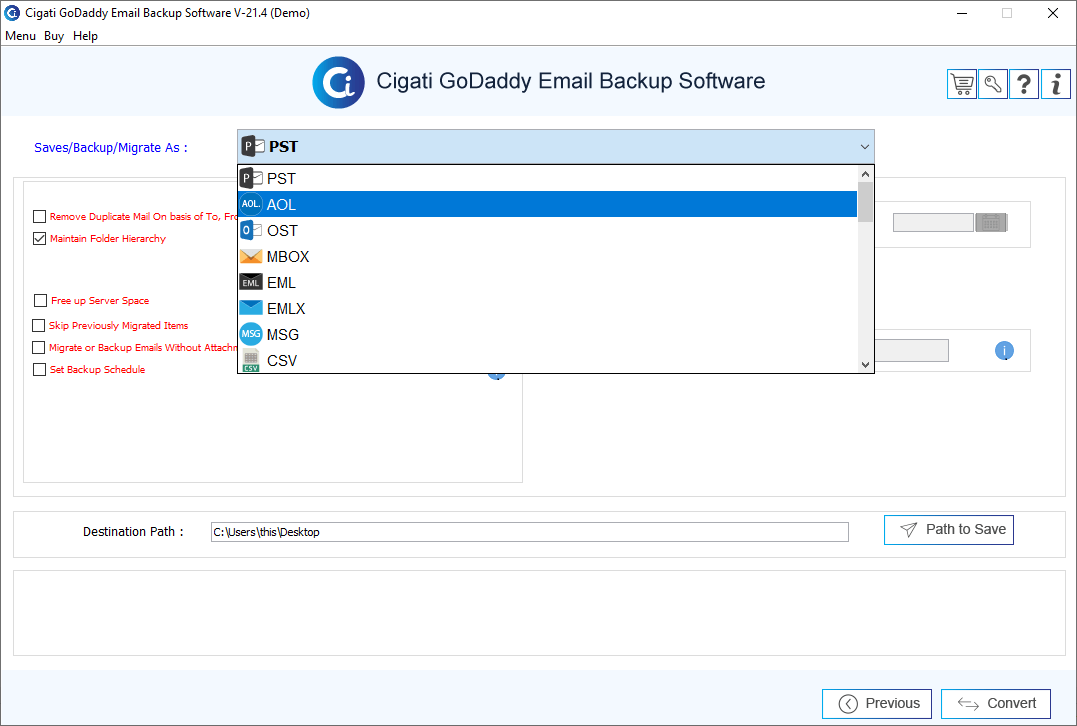The width and height of the screenshot is (1077, 726).
Task: Pick OST from the format list
Action: (547, 231)
